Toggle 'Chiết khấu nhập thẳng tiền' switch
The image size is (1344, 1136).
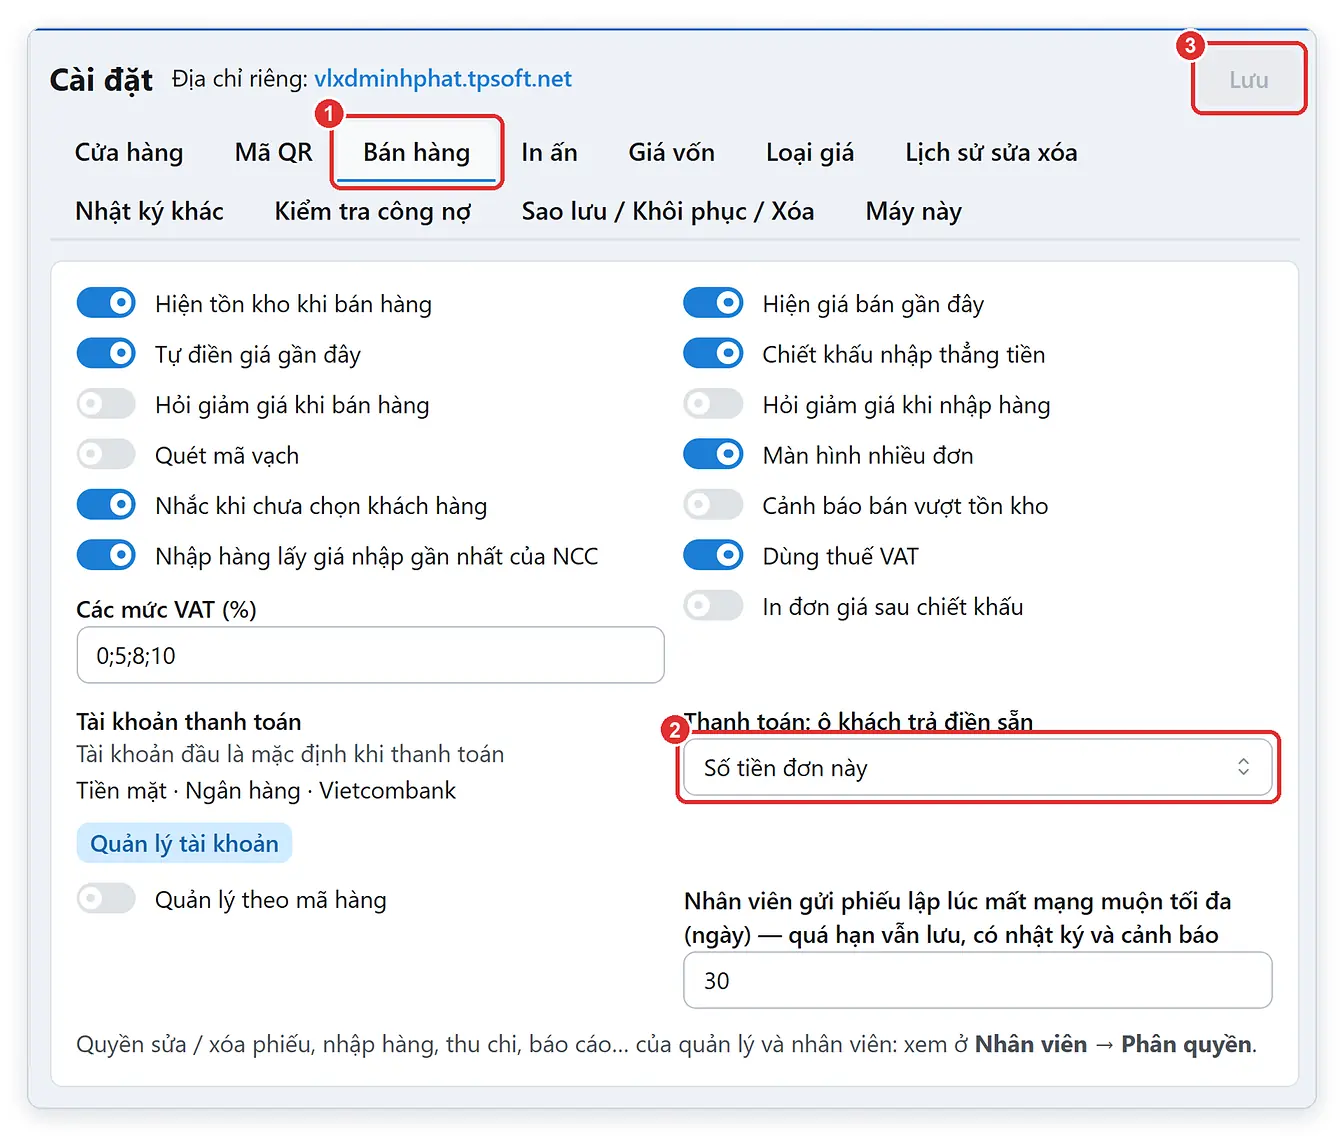(713, 353)
